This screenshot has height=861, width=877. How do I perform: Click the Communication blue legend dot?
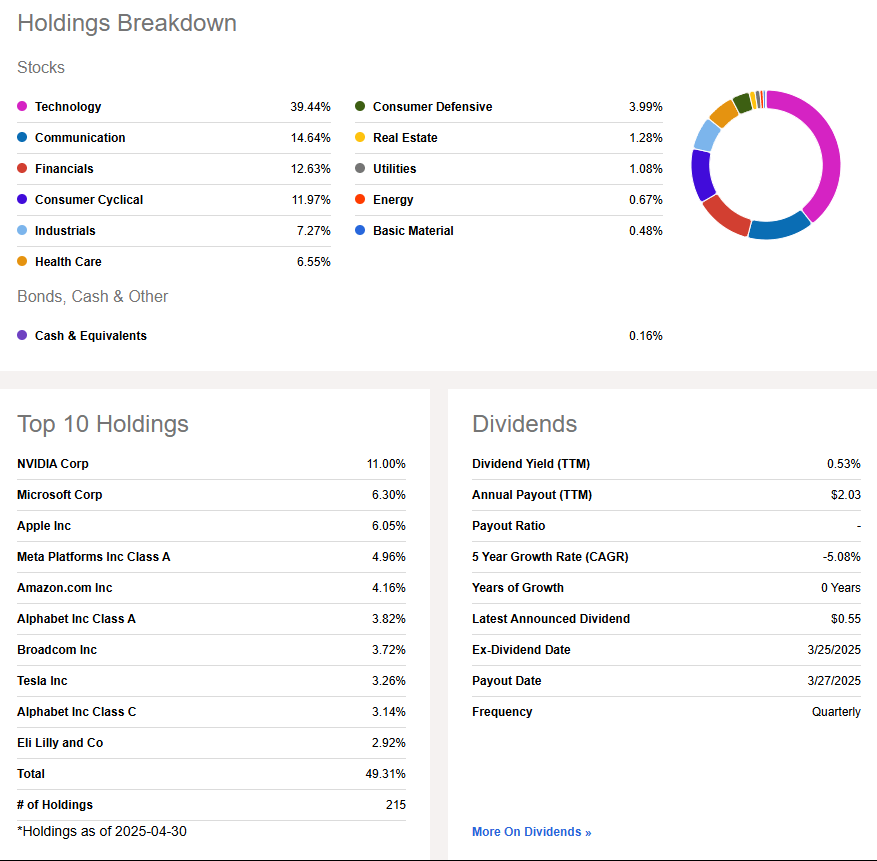click(x=22, y=138)
